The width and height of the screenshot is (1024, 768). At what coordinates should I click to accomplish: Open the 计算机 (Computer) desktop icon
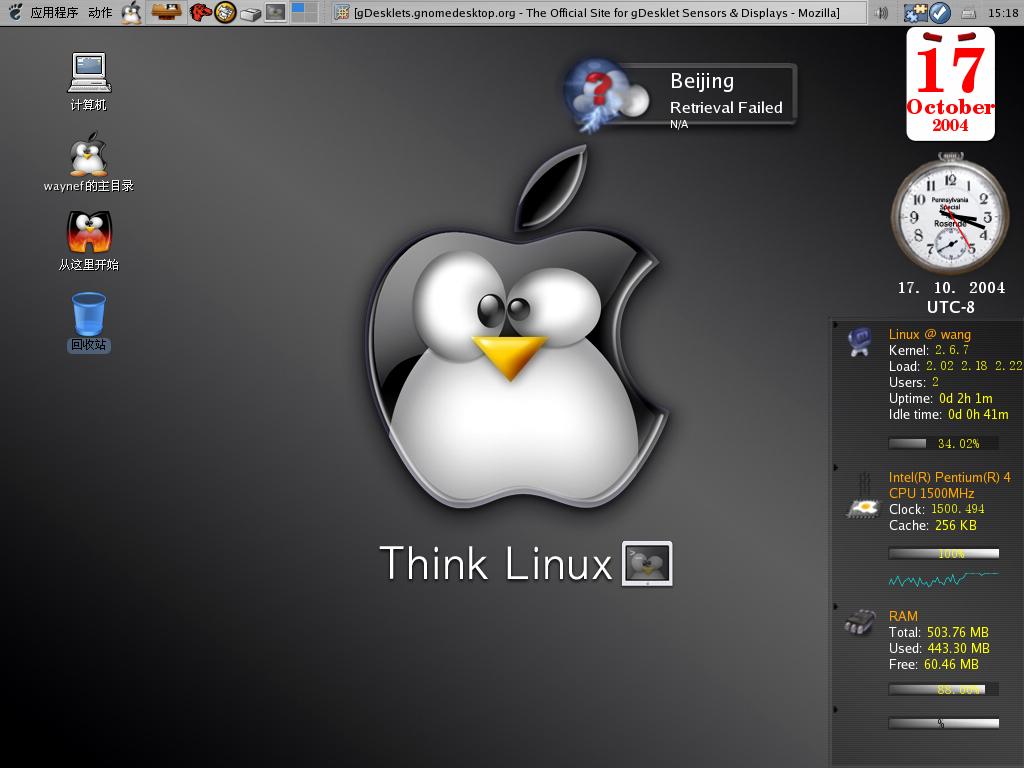click(88, 74)
